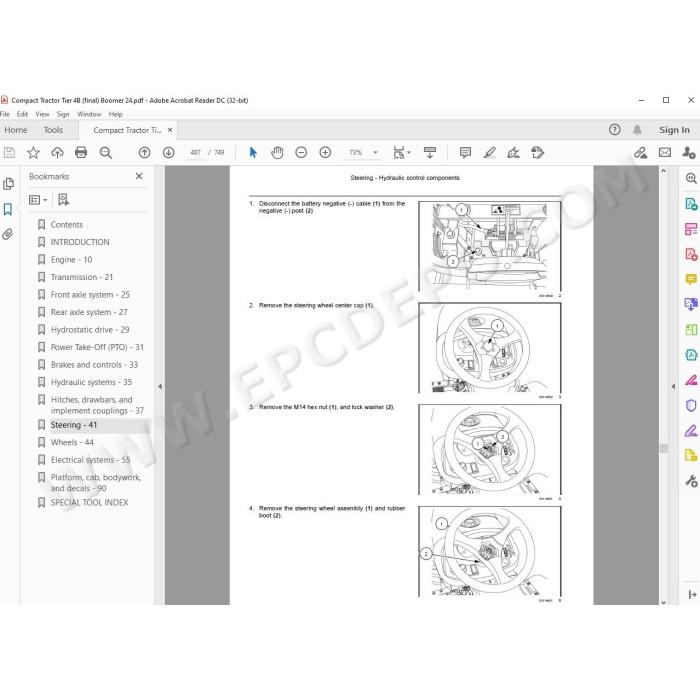Screen dimensions: 700x700
Task: Find the current bookmark icon
Action: [x=63, y=200]
